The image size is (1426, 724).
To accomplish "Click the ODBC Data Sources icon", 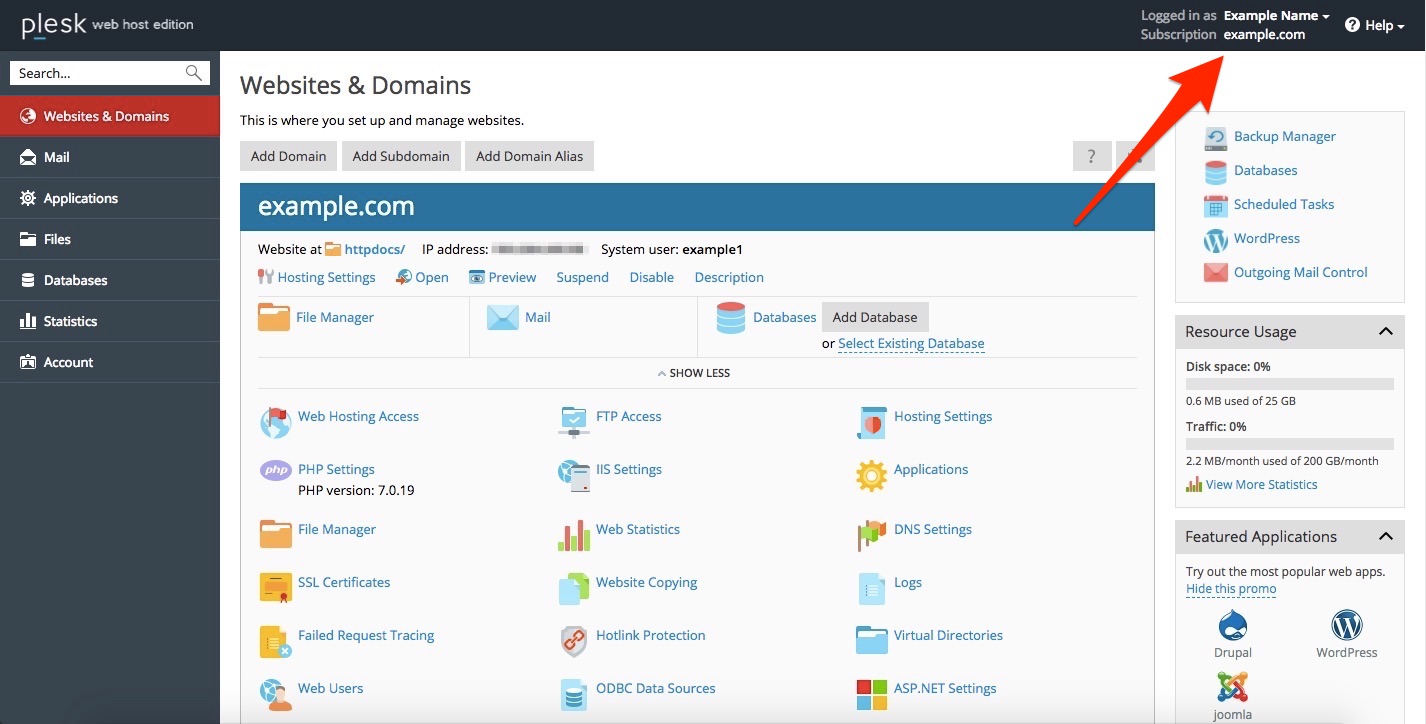I will [573, 694].
